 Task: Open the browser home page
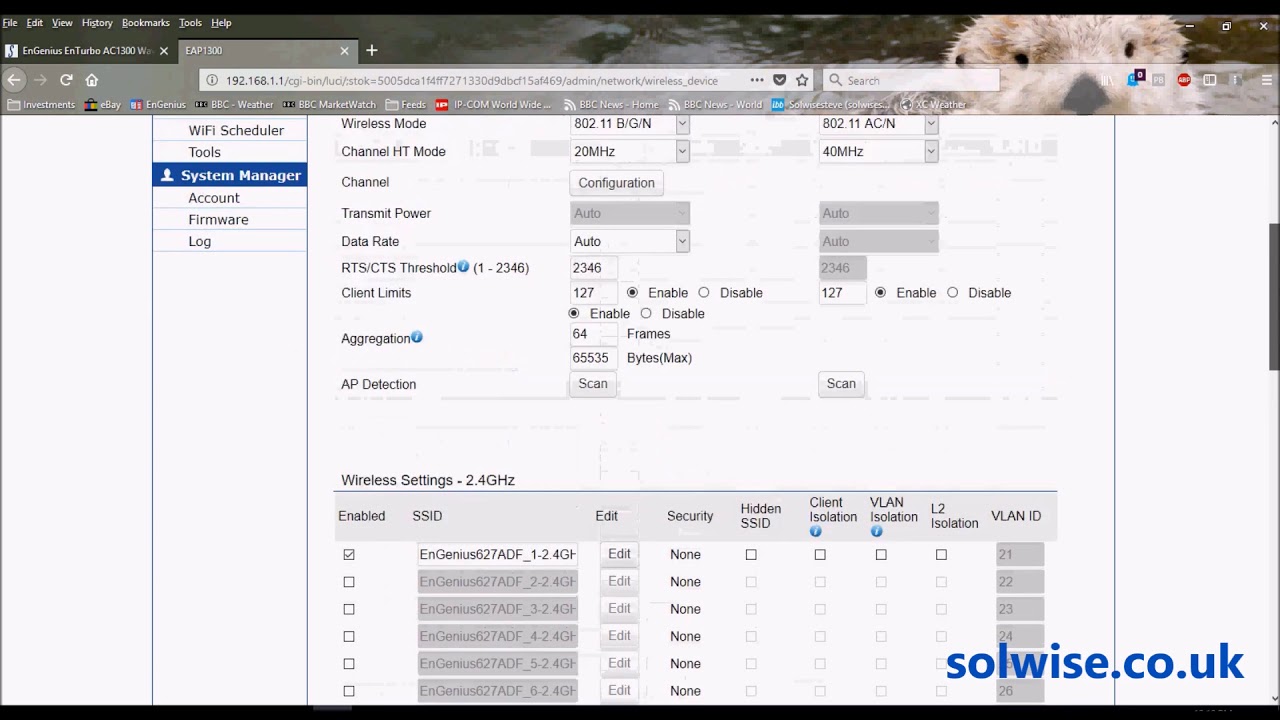coord(91,80)
